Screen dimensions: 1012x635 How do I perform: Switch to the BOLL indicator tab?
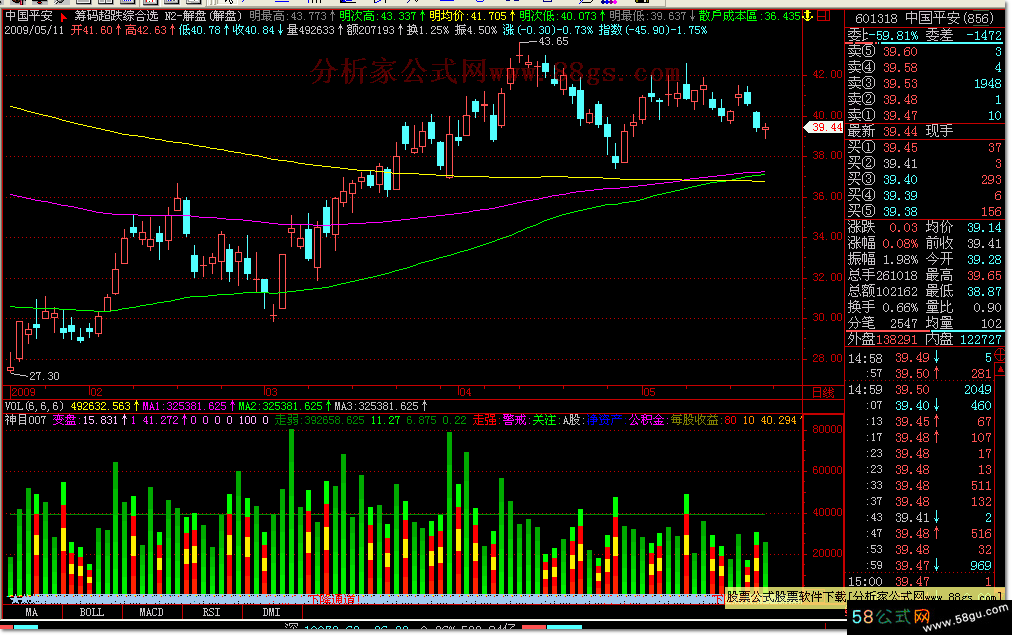92,612
